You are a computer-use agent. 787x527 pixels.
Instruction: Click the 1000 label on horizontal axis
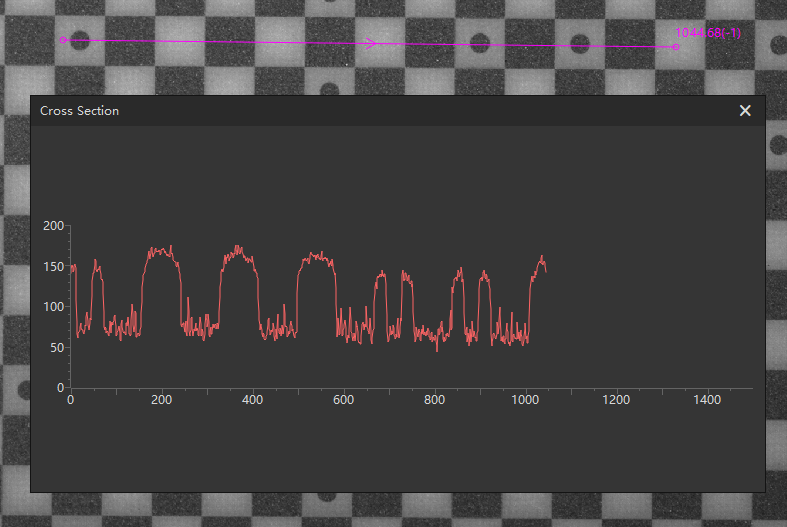click(525, 400)
